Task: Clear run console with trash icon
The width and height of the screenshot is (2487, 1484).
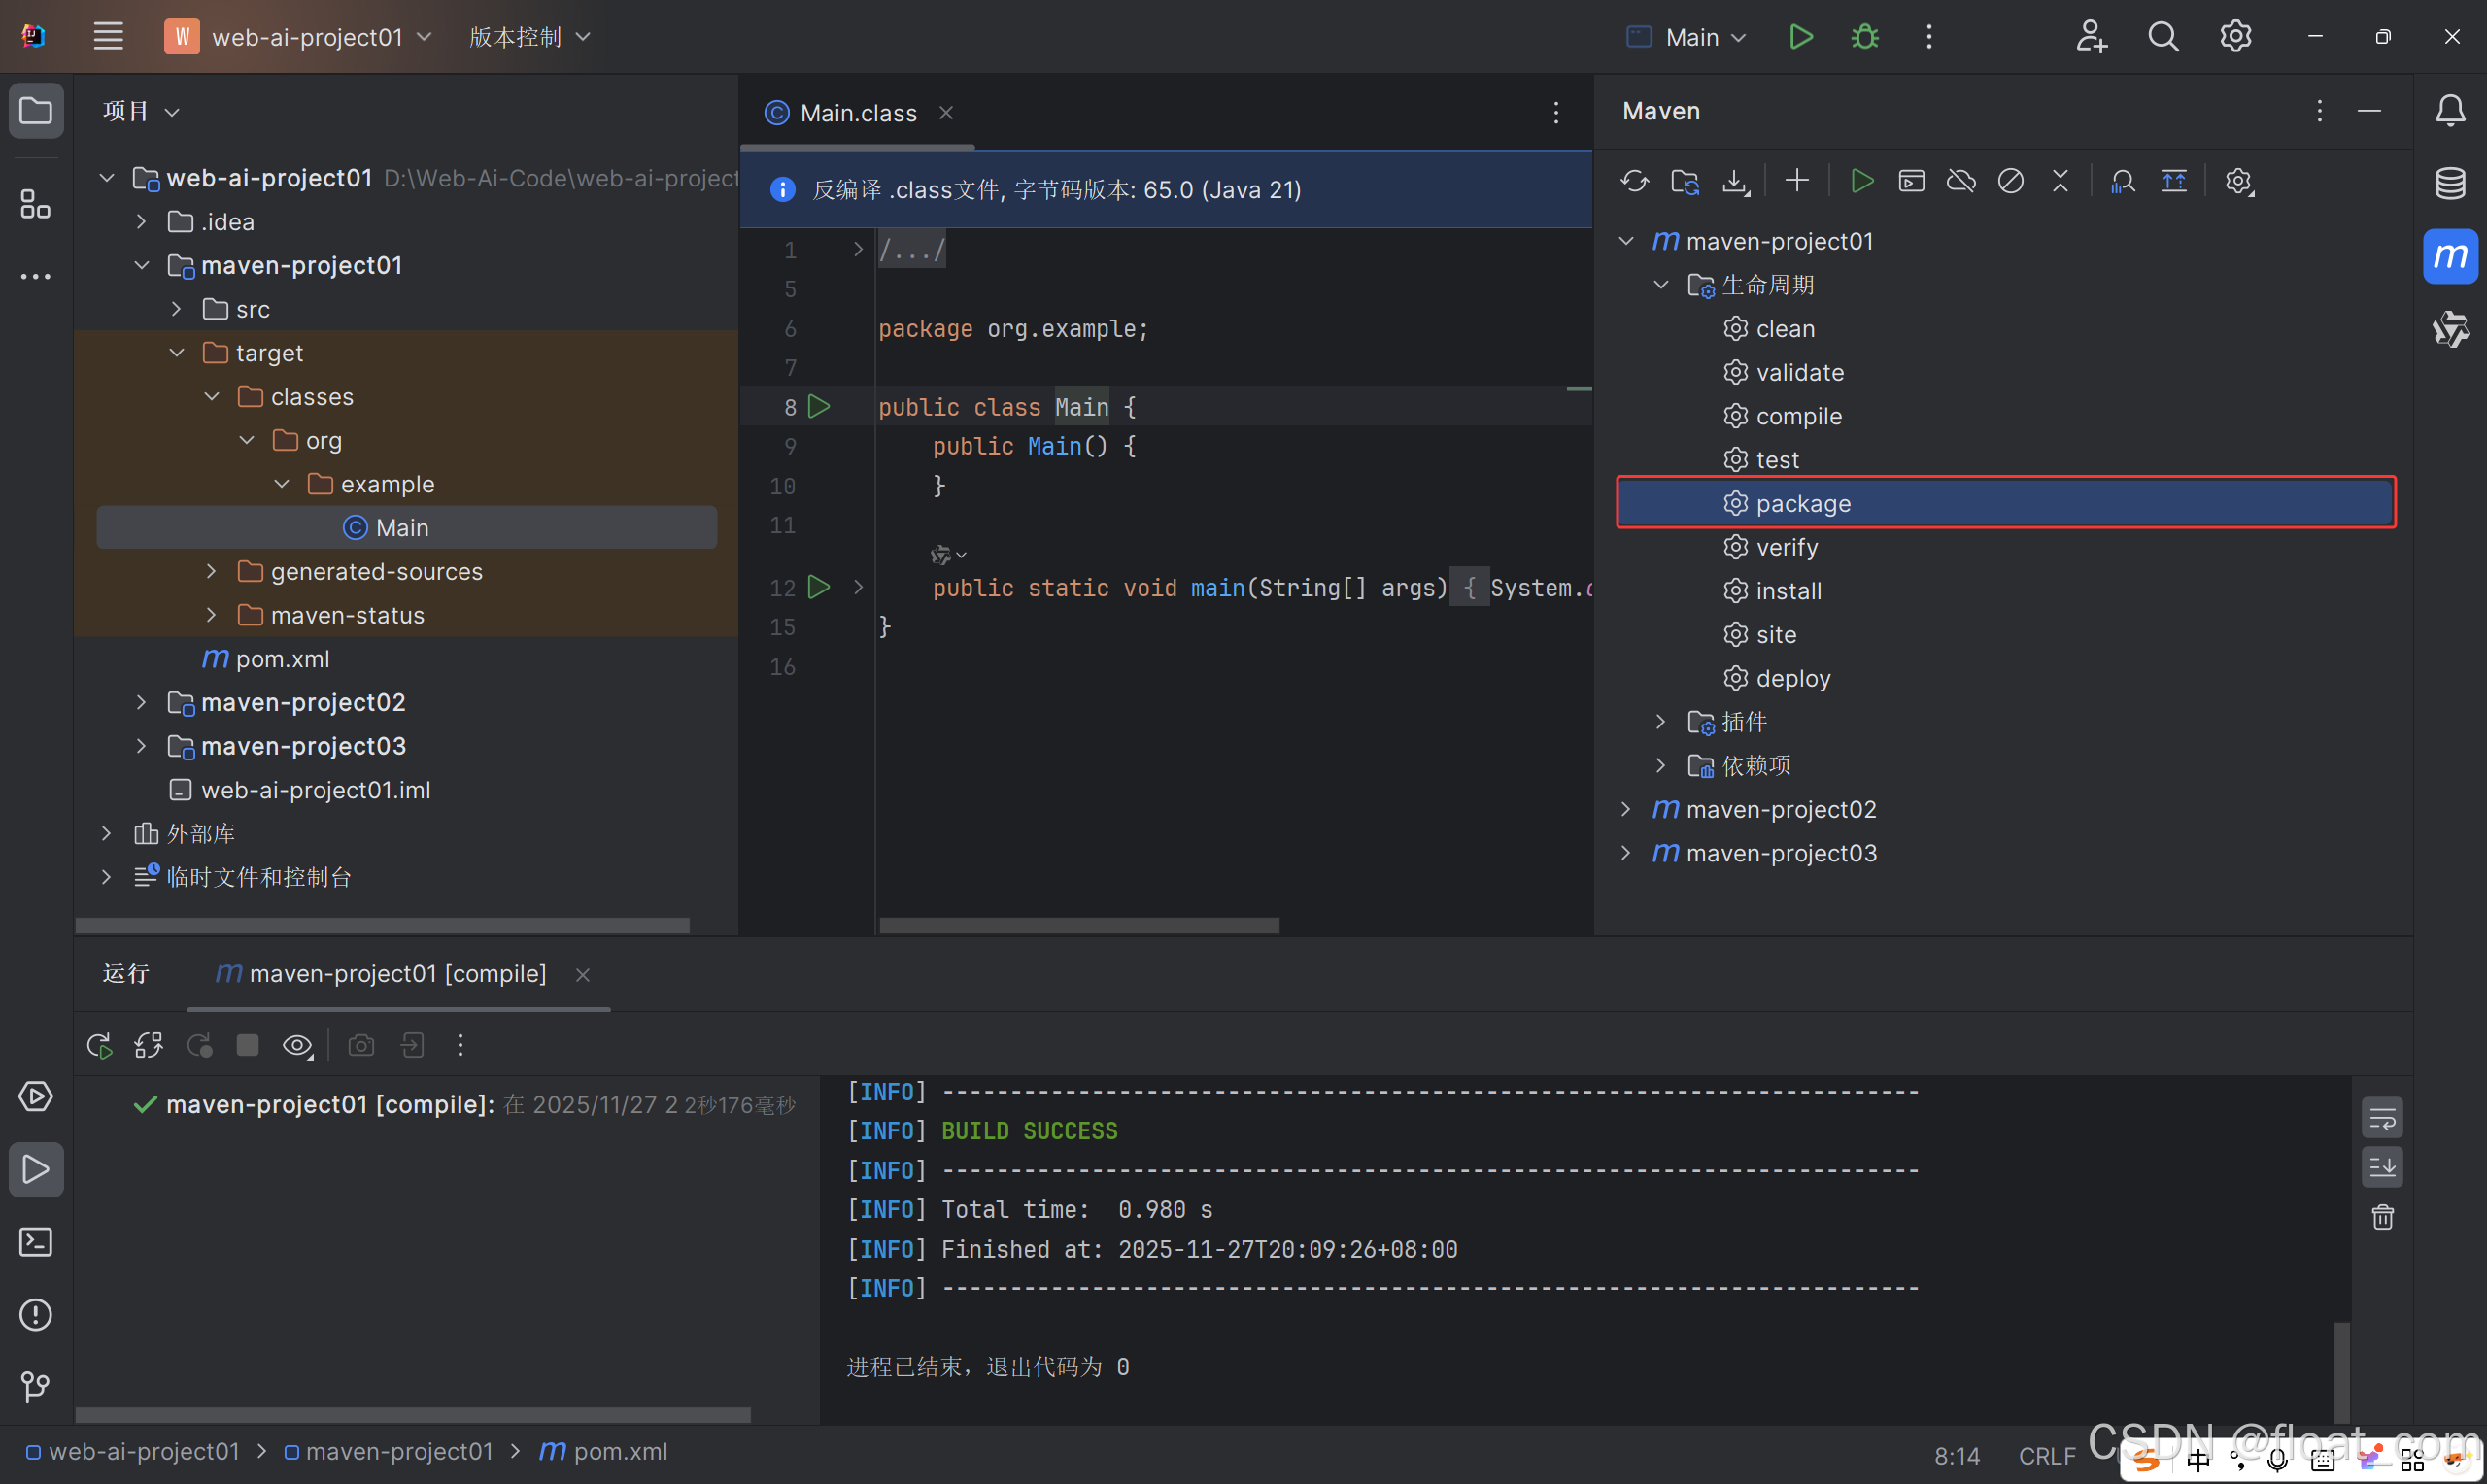Action: click(2382, 1217)
